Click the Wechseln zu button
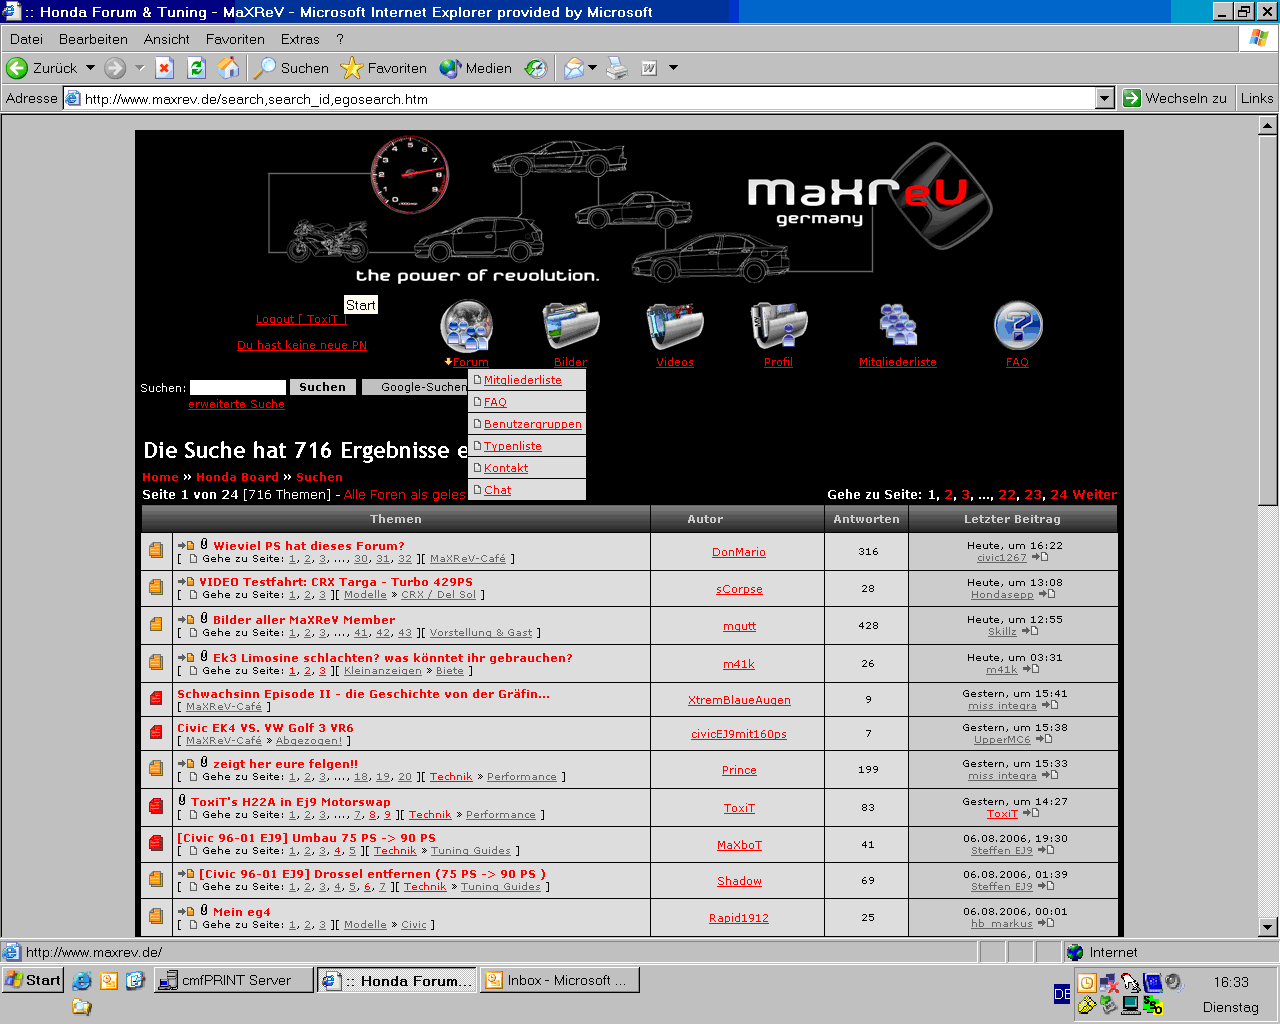This screenshot has height=1024, width=1280. point(1175,98)
